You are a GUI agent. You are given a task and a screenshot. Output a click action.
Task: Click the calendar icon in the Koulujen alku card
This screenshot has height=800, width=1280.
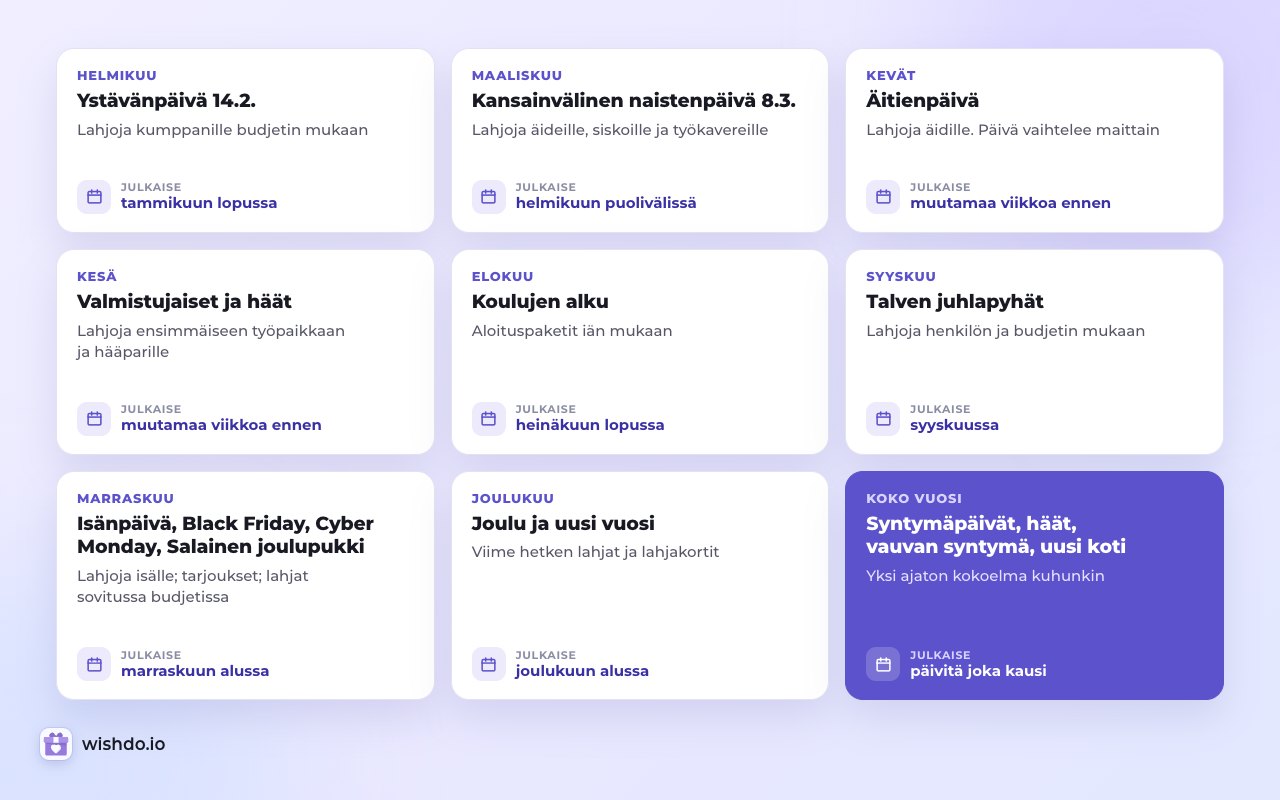(489, 418)
